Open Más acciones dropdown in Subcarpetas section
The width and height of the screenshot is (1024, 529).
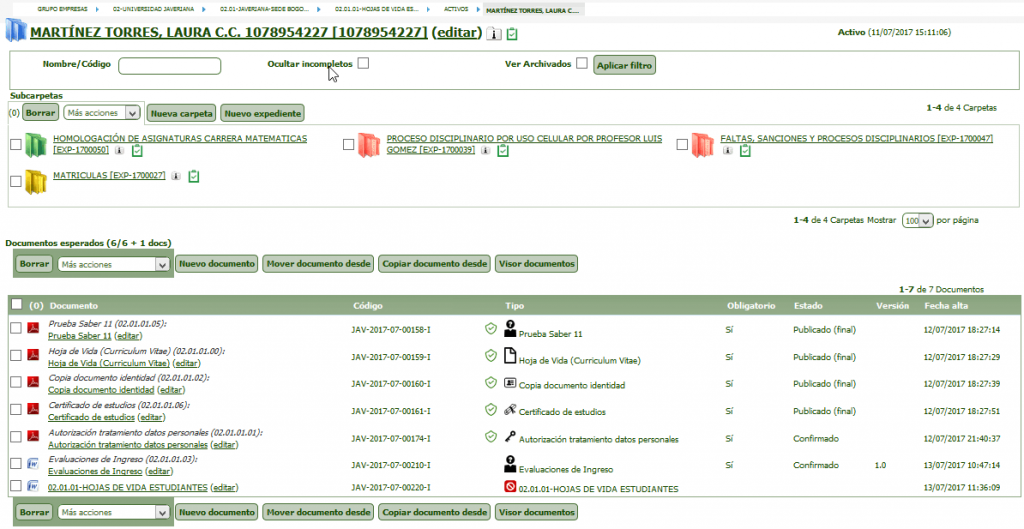tap(102, 113)
